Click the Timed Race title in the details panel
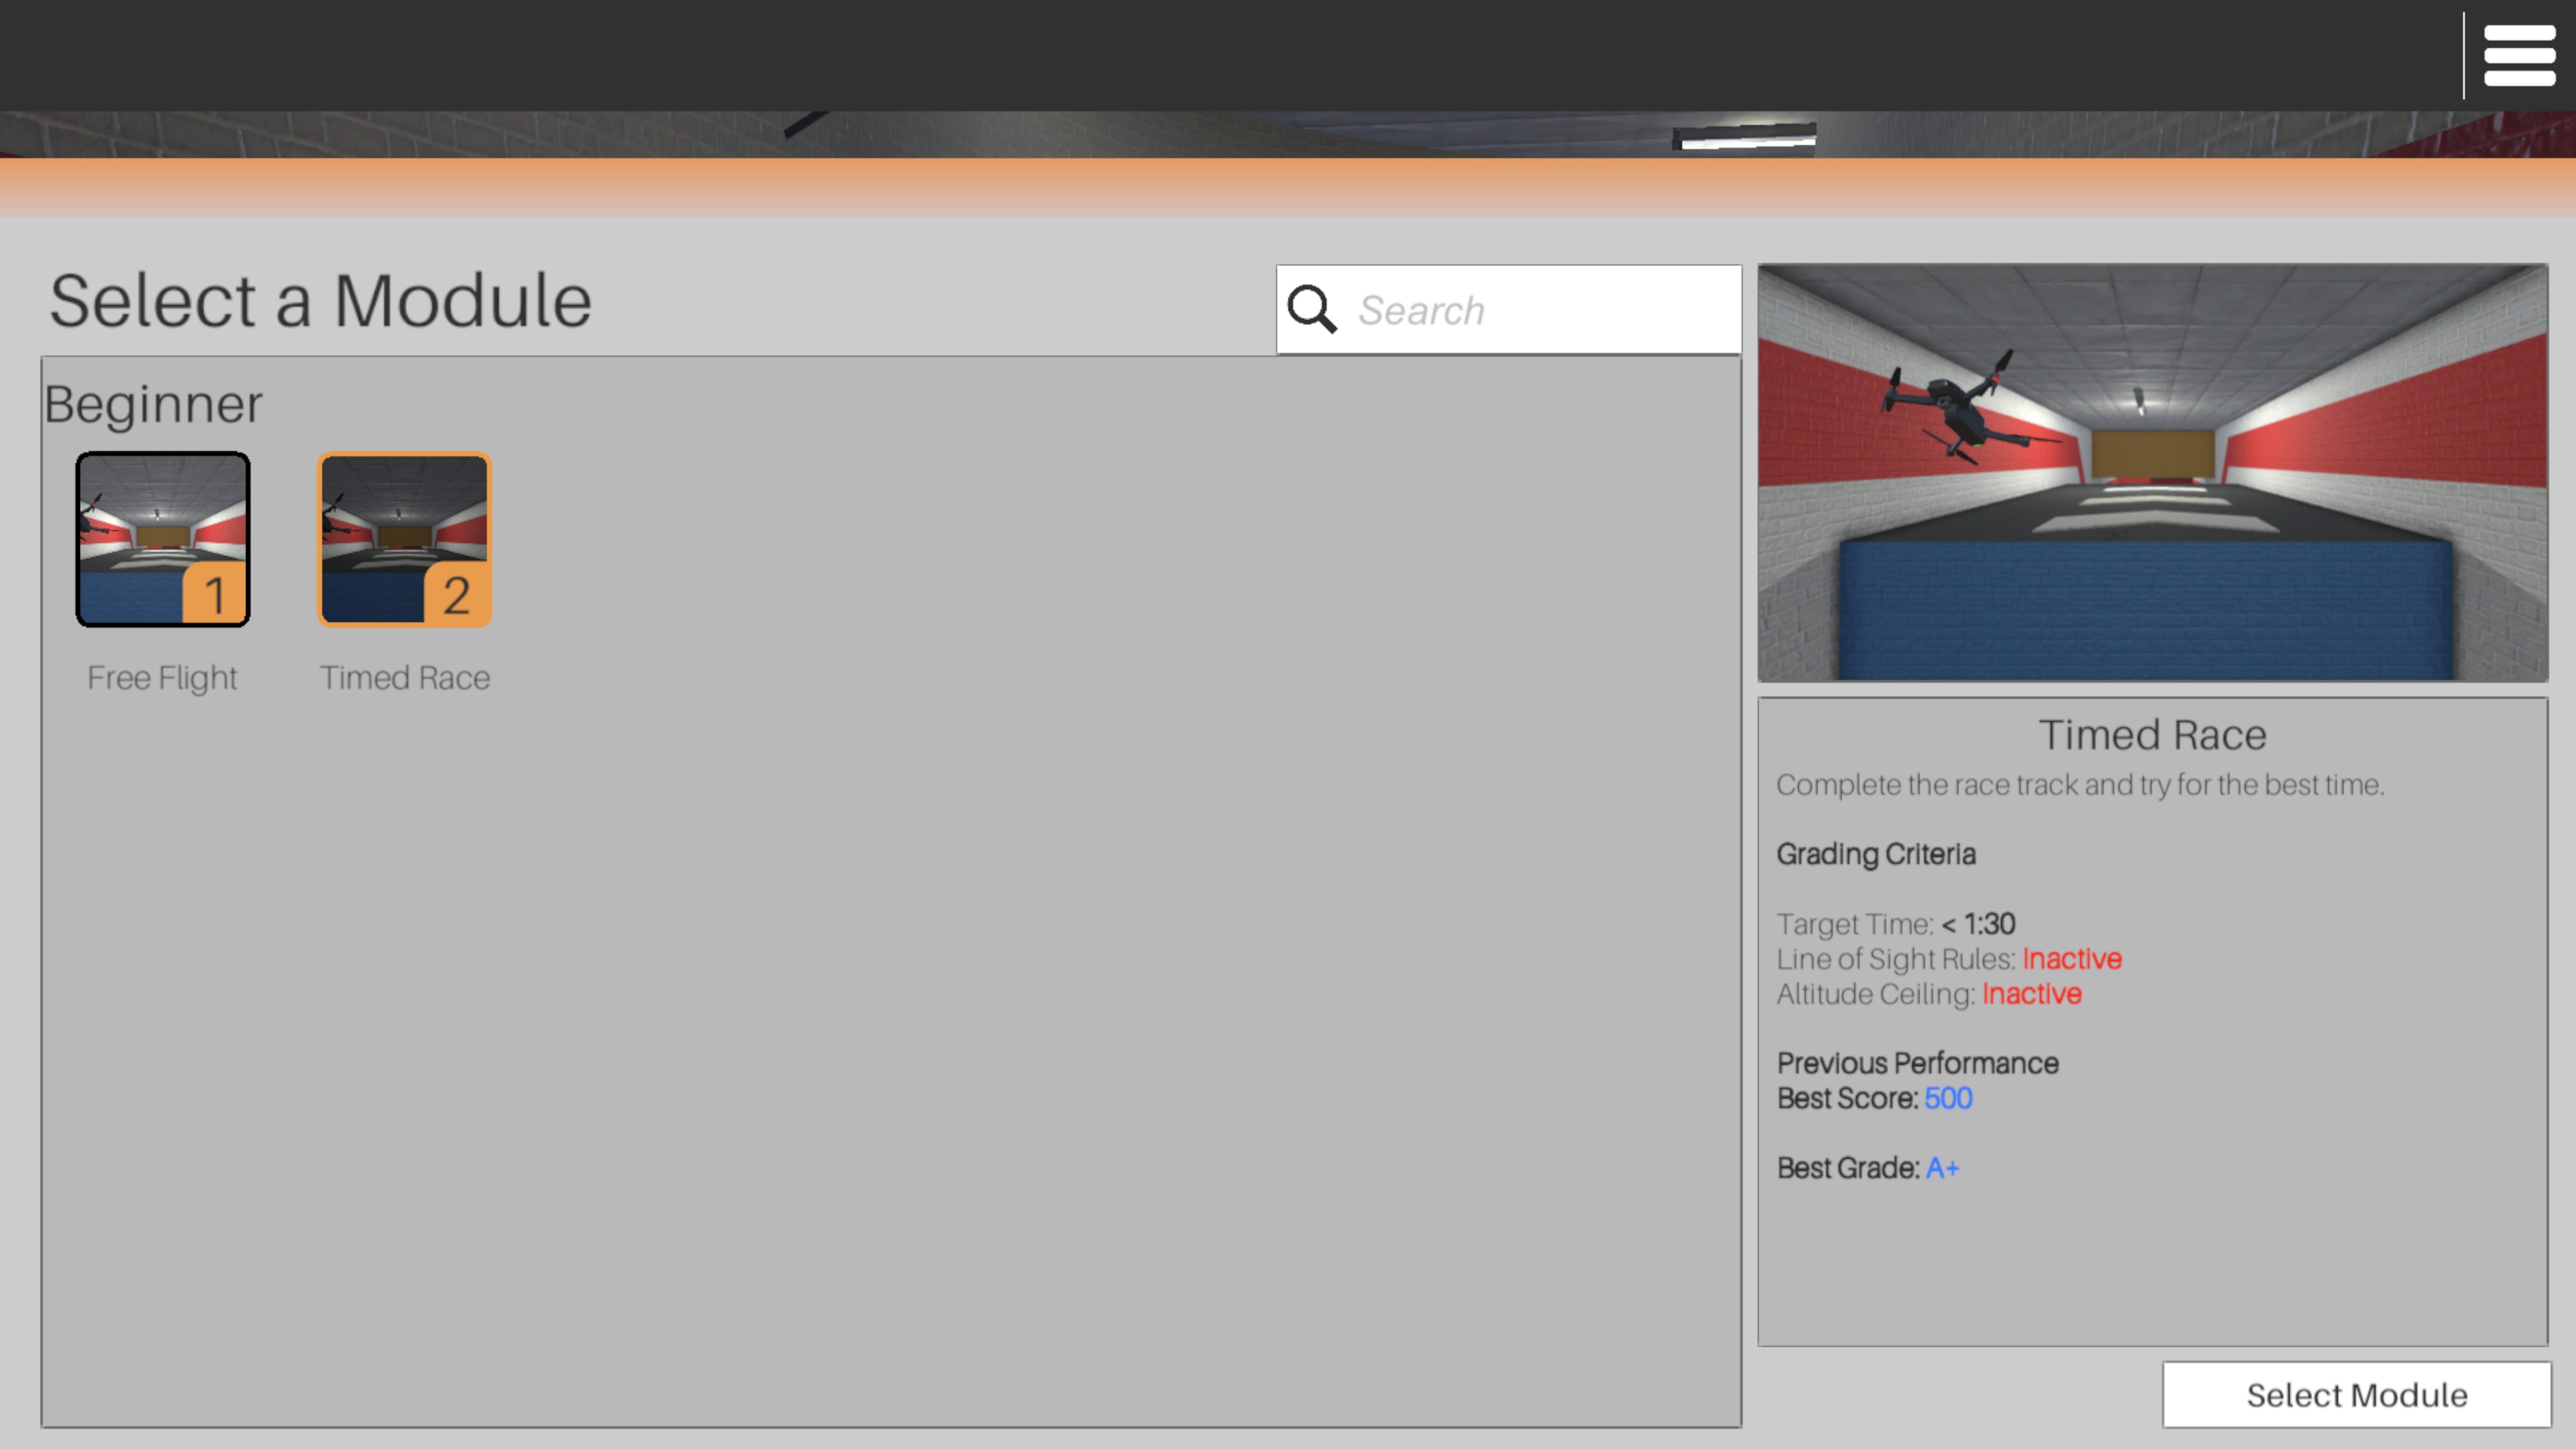The image size is (2576, 1449). (x=2152, y=735)
